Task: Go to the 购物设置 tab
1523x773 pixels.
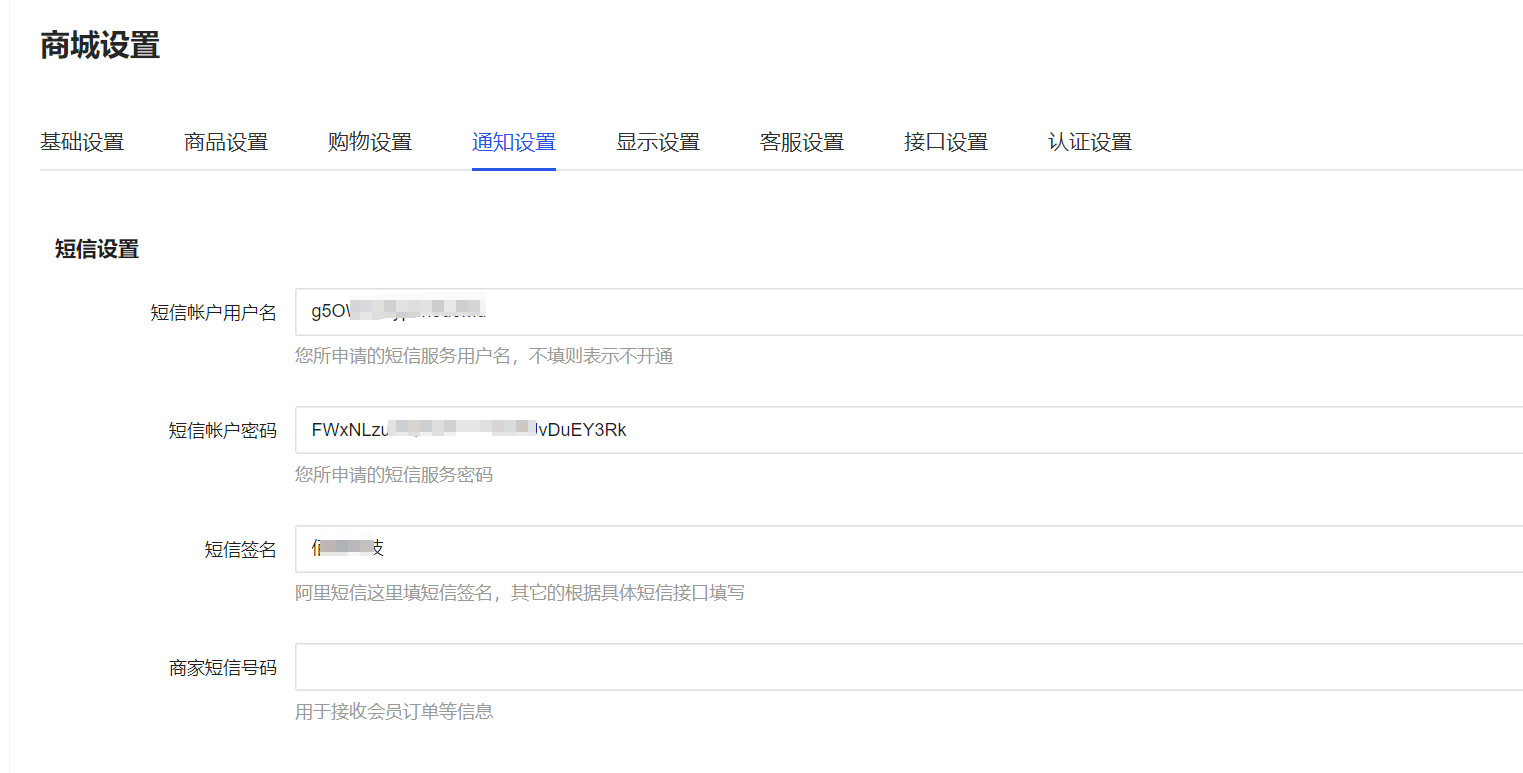Action: (370, 142)
